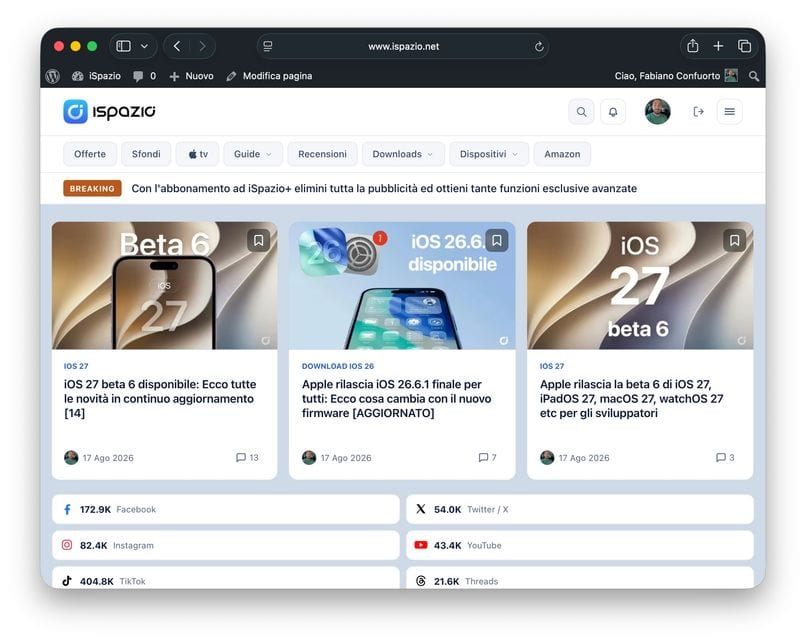
Task: Click author avatar on the third article
Action: coord(547,457)
